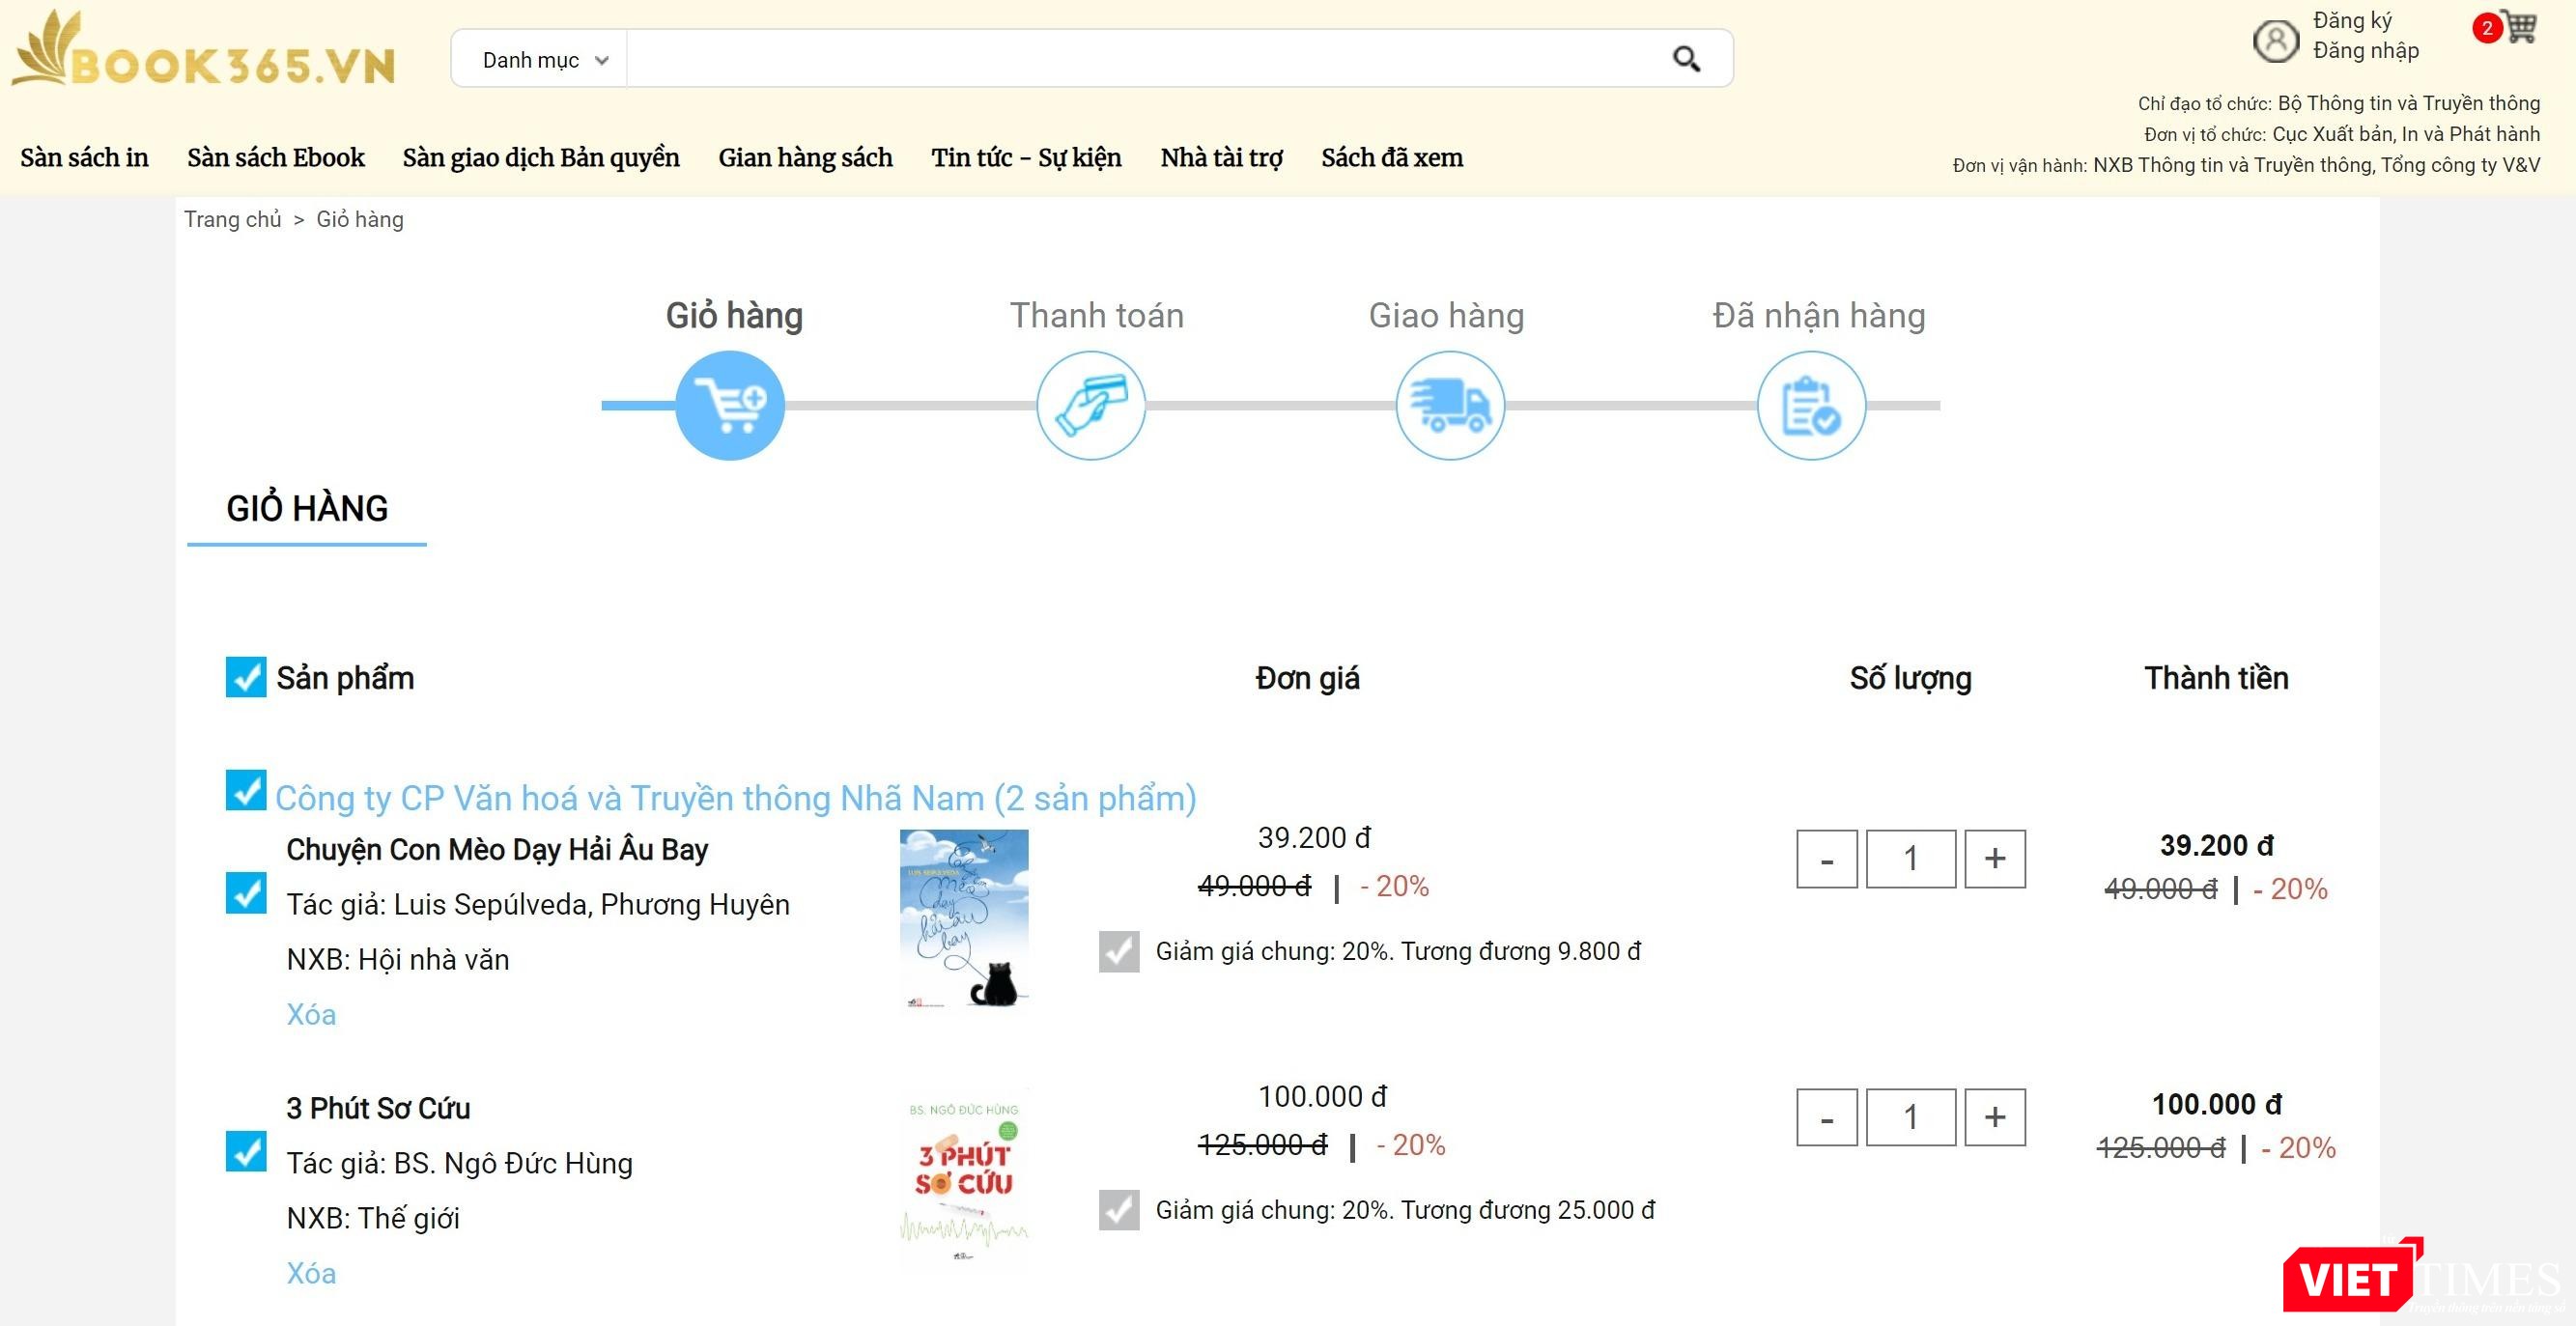The height and width of the screenshot is (1326, 2576).
Task: Uncheck the 3 Phút Sơ Cứu item checkbox
Action: 246,1151
